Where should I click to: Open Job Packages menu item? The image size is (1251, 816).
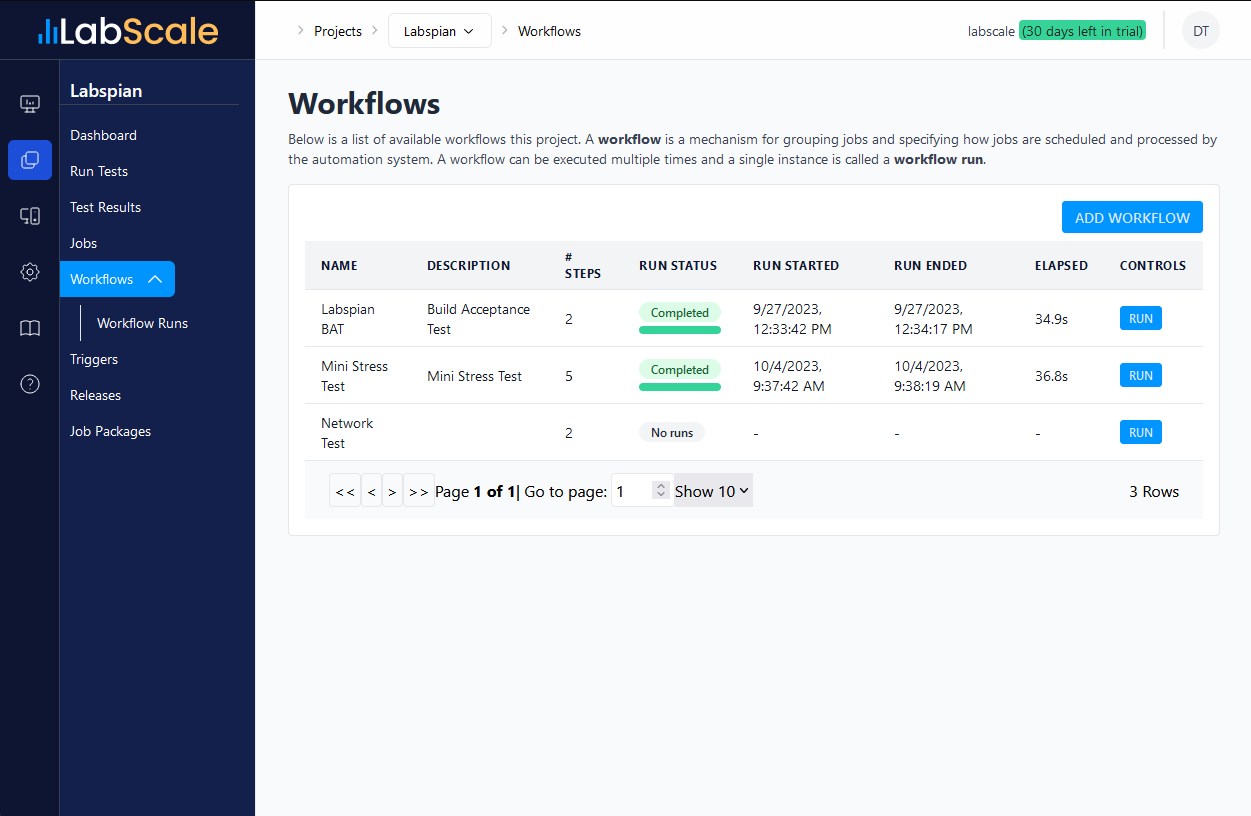point(110,431)
